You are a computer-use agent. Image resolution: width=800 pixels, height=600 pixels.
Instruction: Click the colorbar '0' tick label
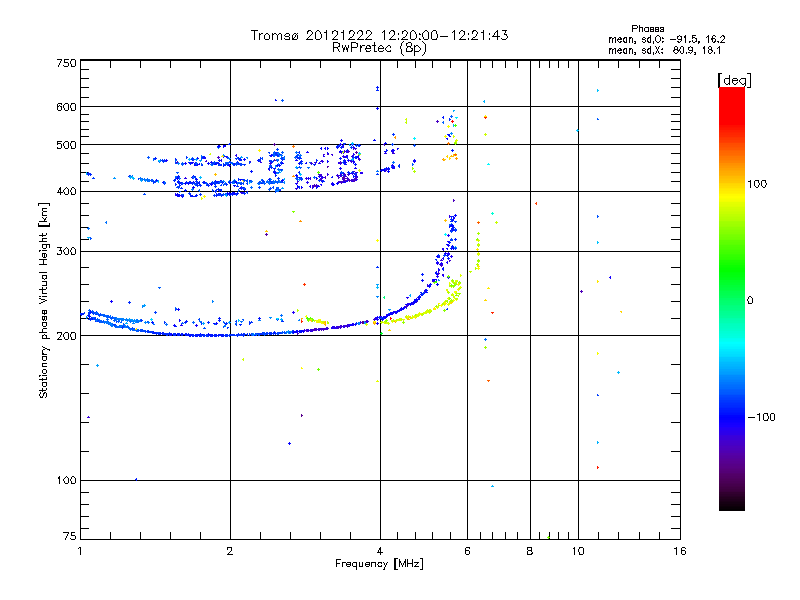(750, 301)
